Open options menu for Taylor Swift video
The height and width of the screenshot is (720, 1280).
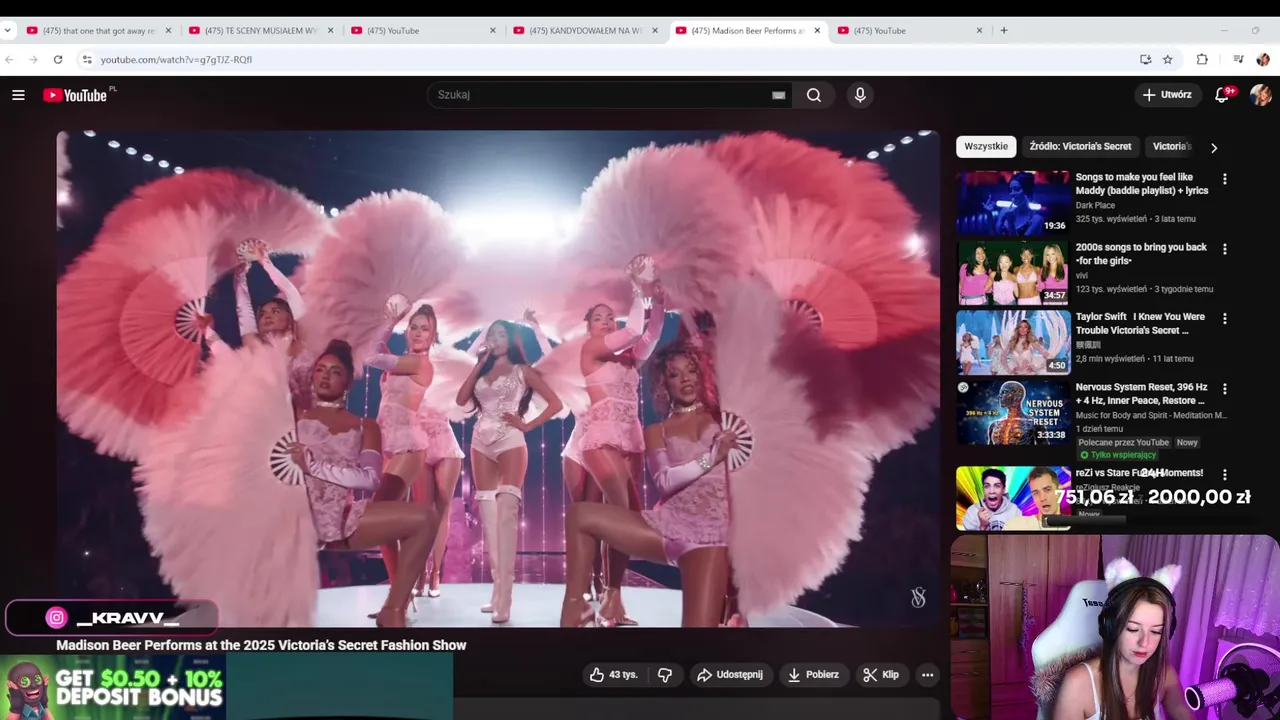pyautogui.click(x=1224, y=319)
